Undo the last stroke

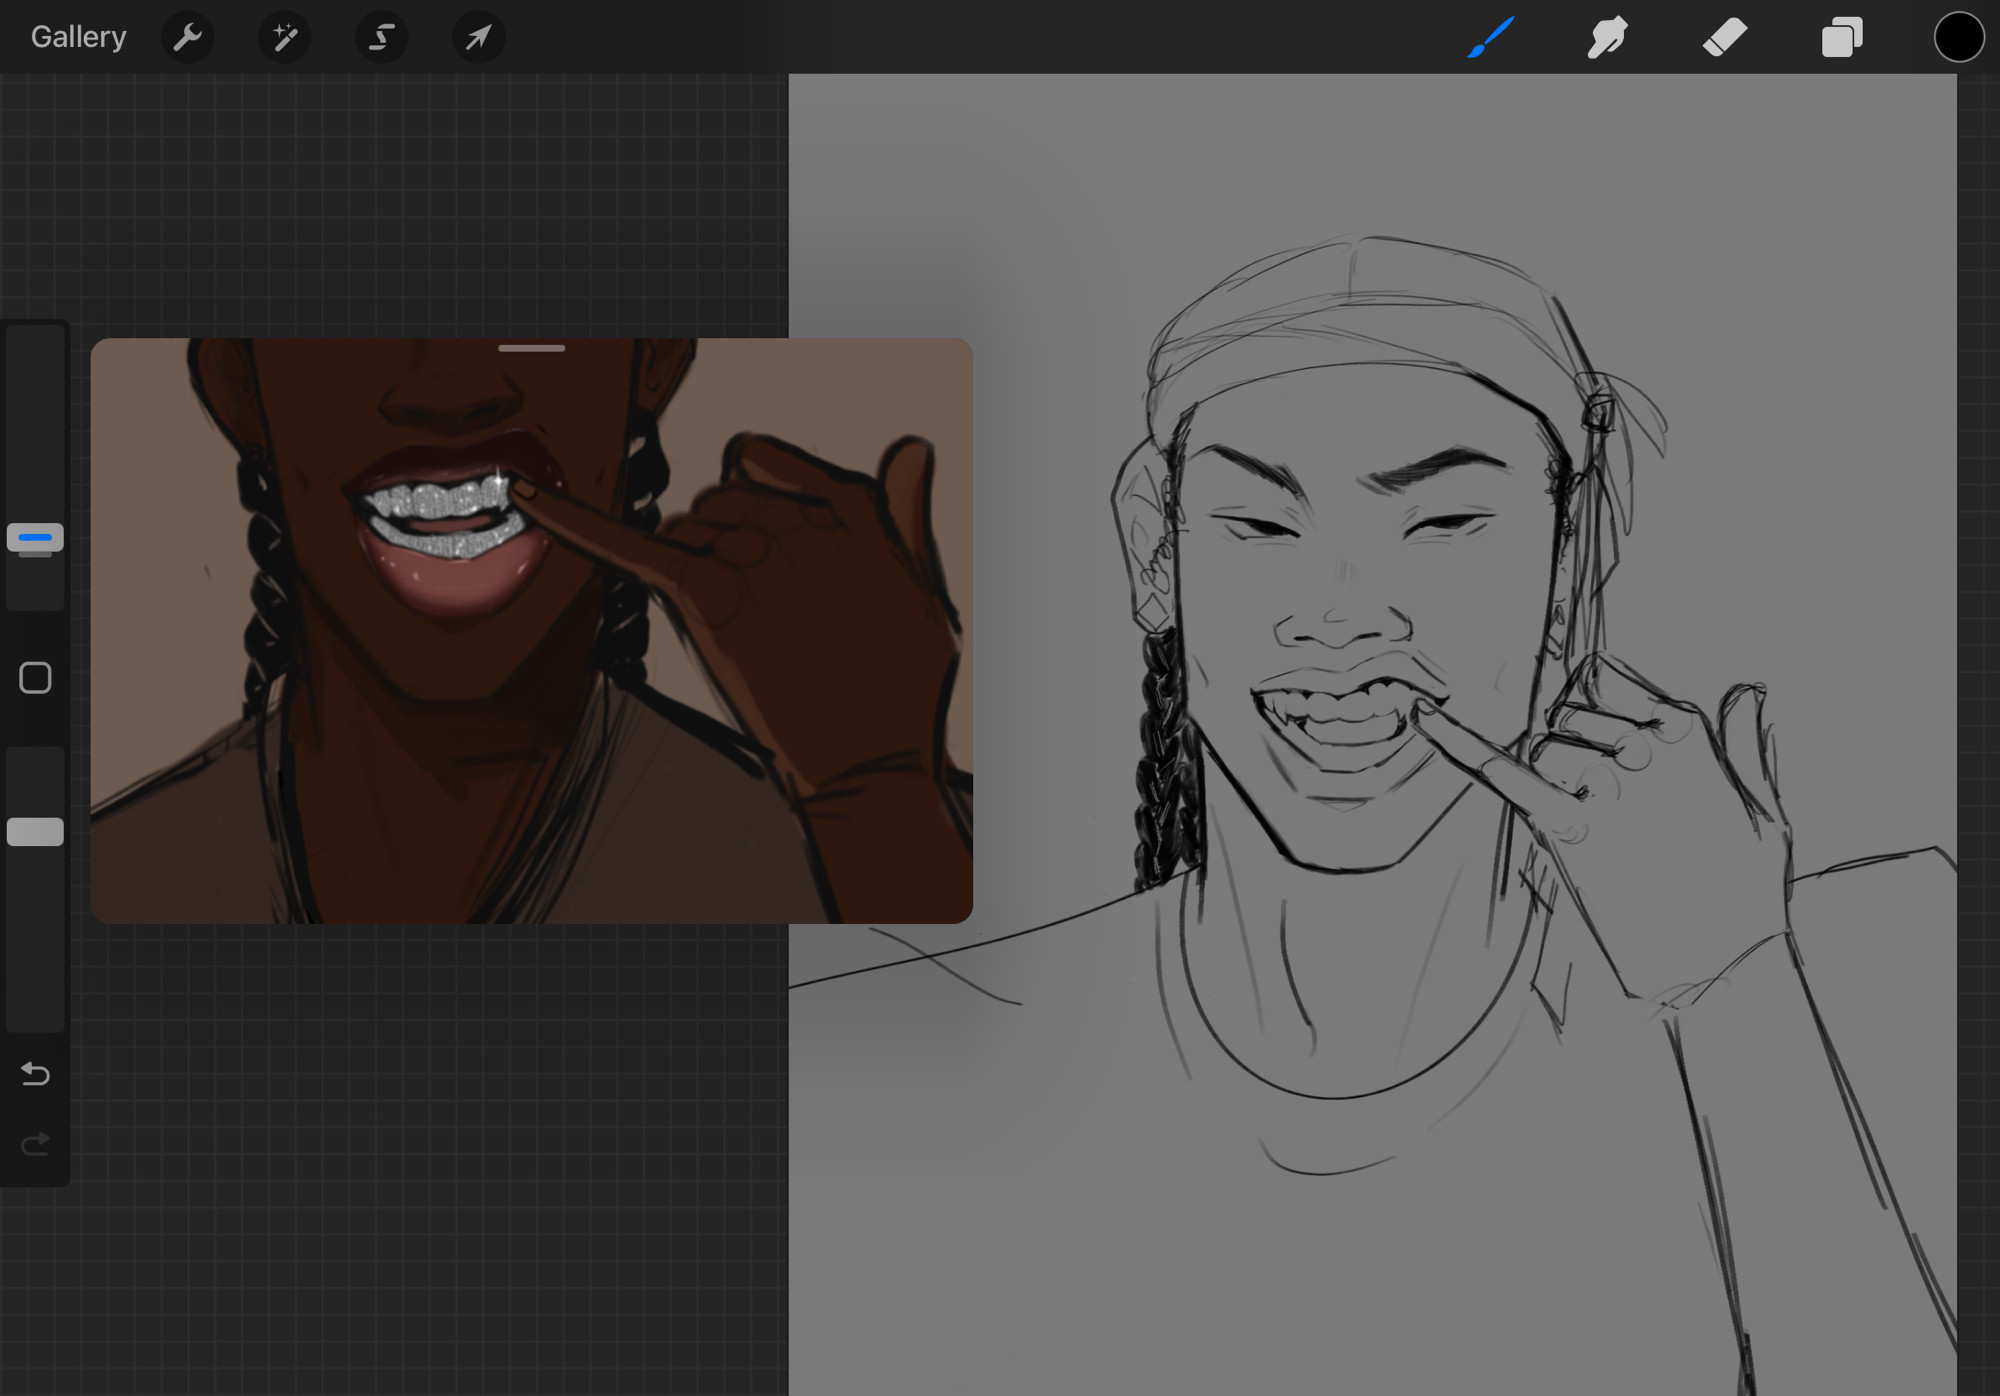(x=35, y=1074)
